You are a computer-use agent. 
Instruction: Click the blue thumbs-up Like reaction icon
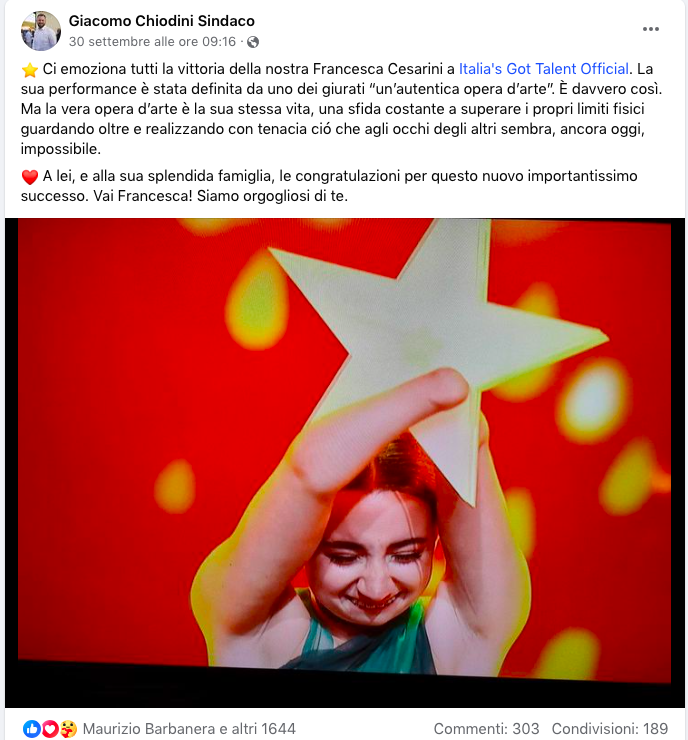click(x=32, y=729)
